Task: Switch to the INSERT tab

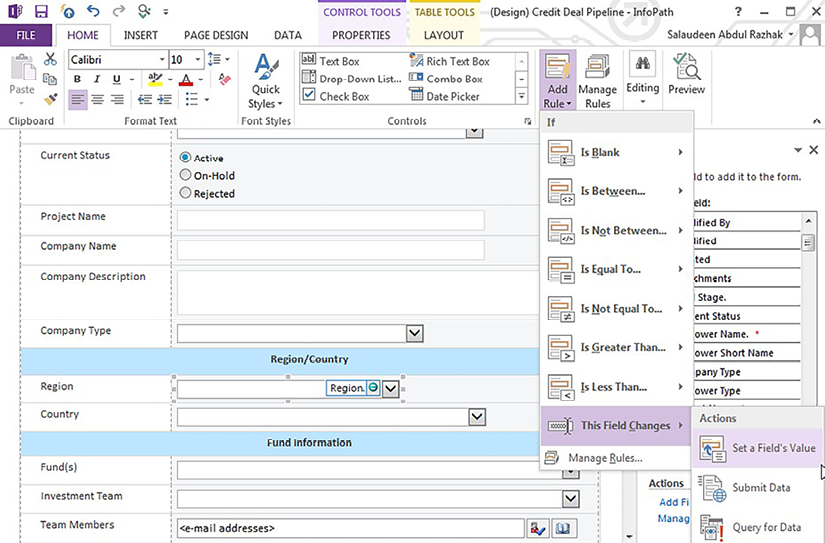Action: coord(140,35)
